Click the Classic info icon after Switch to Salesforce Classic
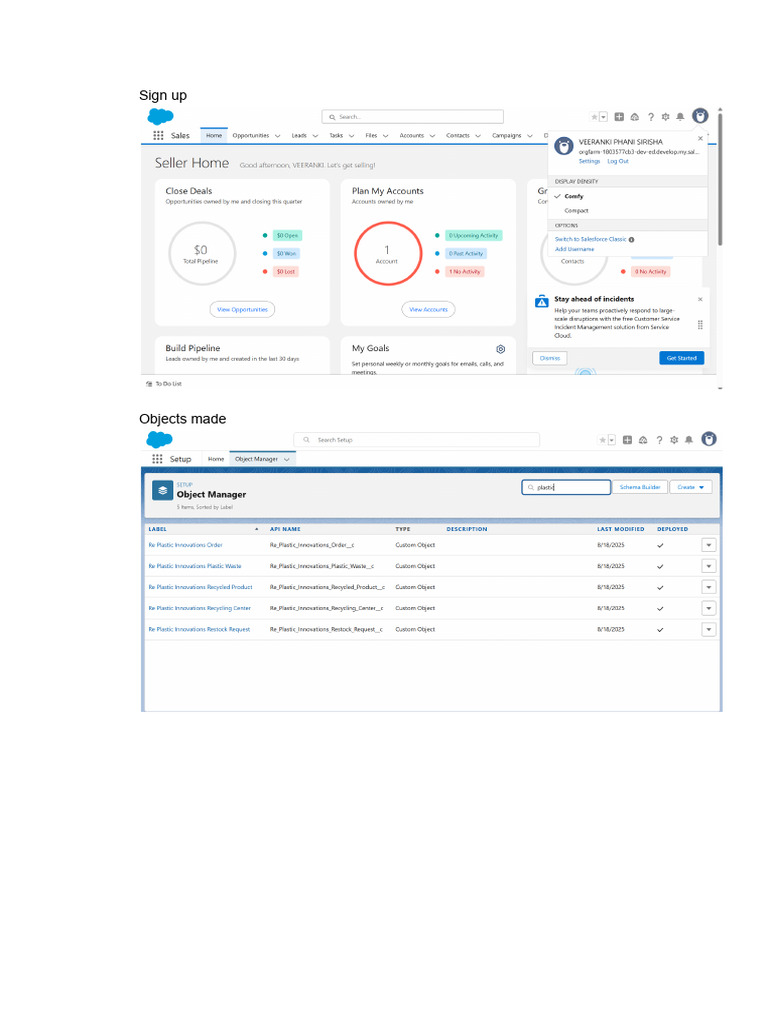Viewport: 768px width, 1024px height. 632,240
